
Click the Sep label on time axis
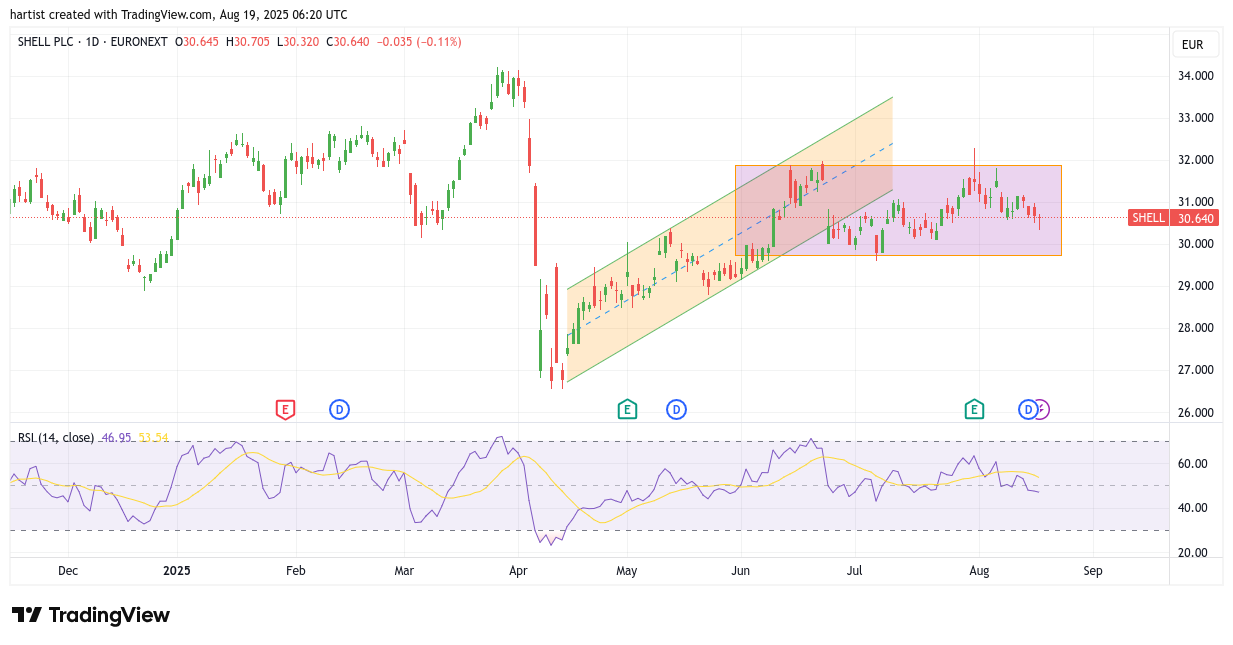click(x=1093, y=571)
